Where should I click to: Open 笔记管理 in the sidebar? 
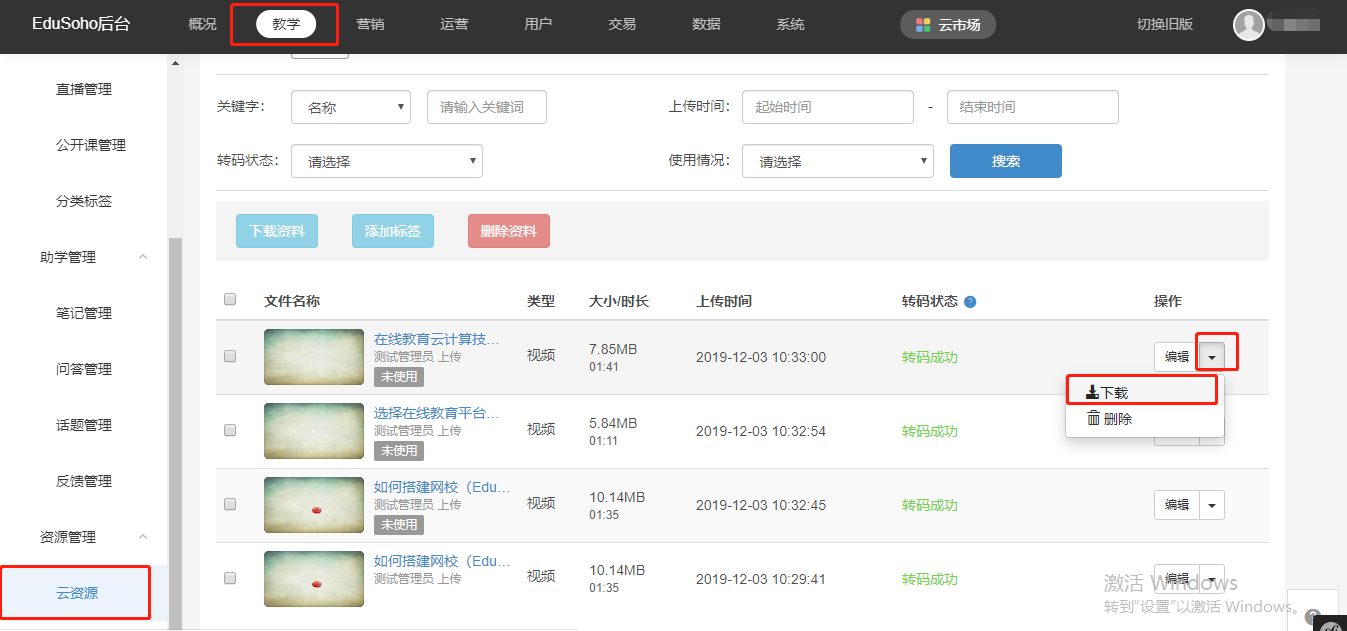point(84,313)
